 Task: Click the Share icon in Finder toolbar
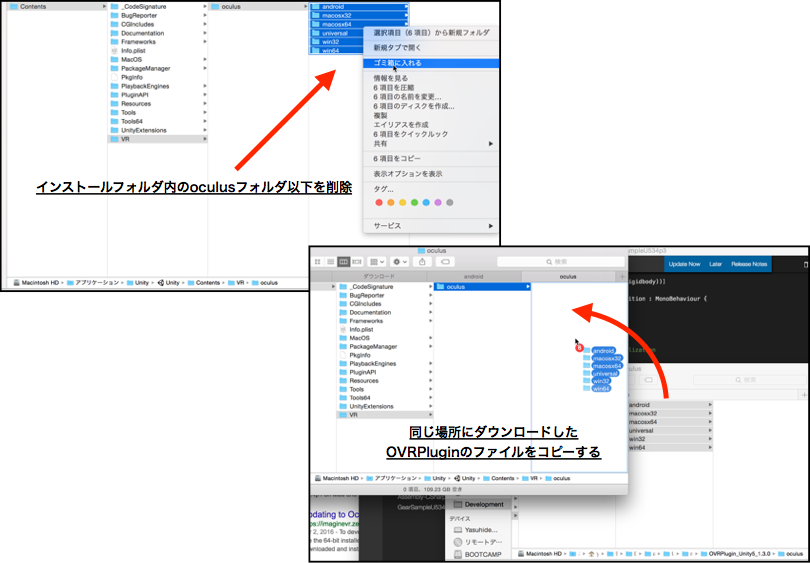click(x=422, y=262)
